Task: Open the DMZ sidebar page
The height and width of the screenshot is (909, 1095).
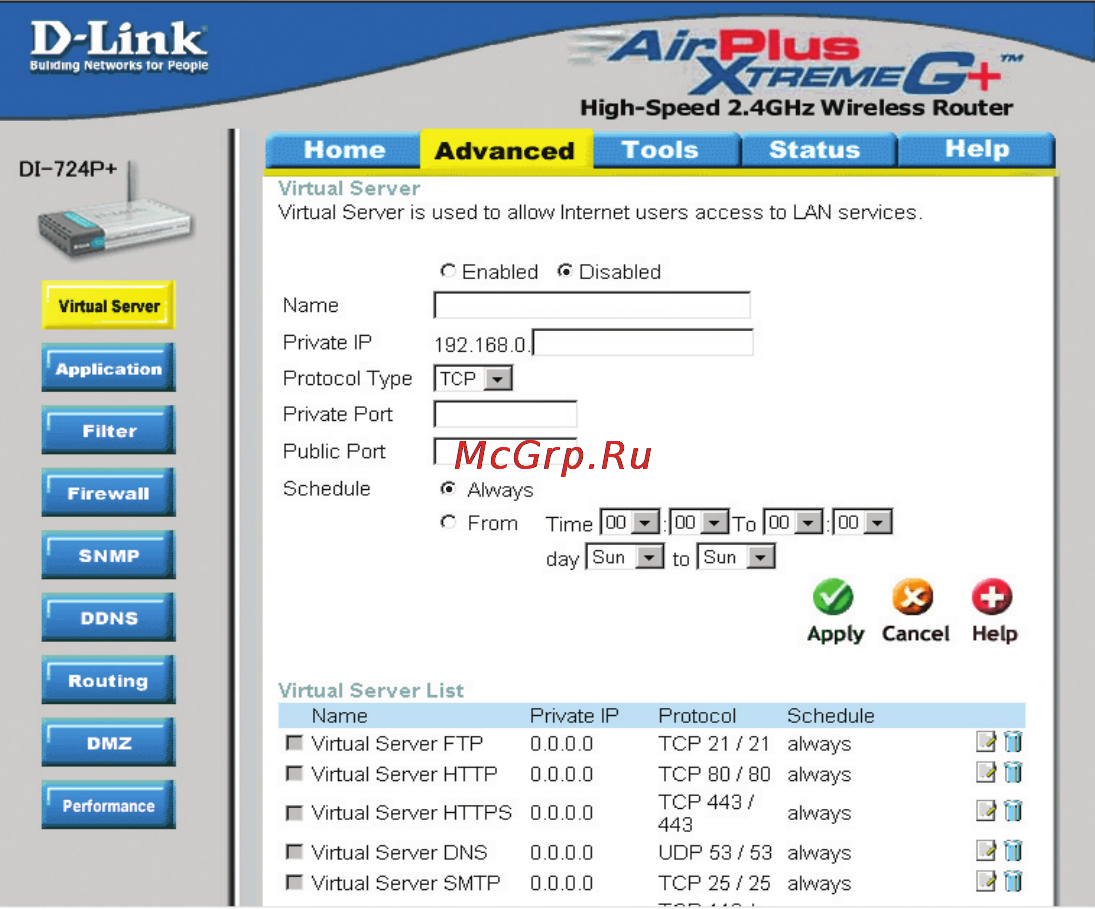Action: pyautogui.click(x=108, y=743)
